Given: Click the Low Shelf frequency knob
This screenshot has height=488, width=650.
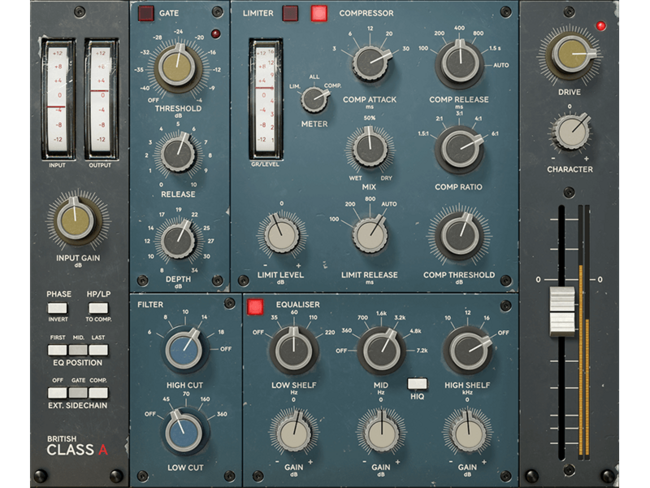Looking at the screenshot, I should (293, 351).
